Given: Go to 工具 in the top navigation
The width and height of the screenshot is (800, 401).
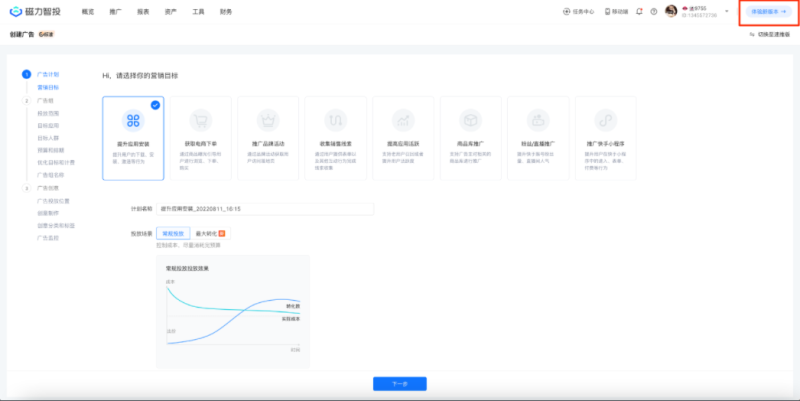Looking at the screenshot, I should click(x=198, y=12).
